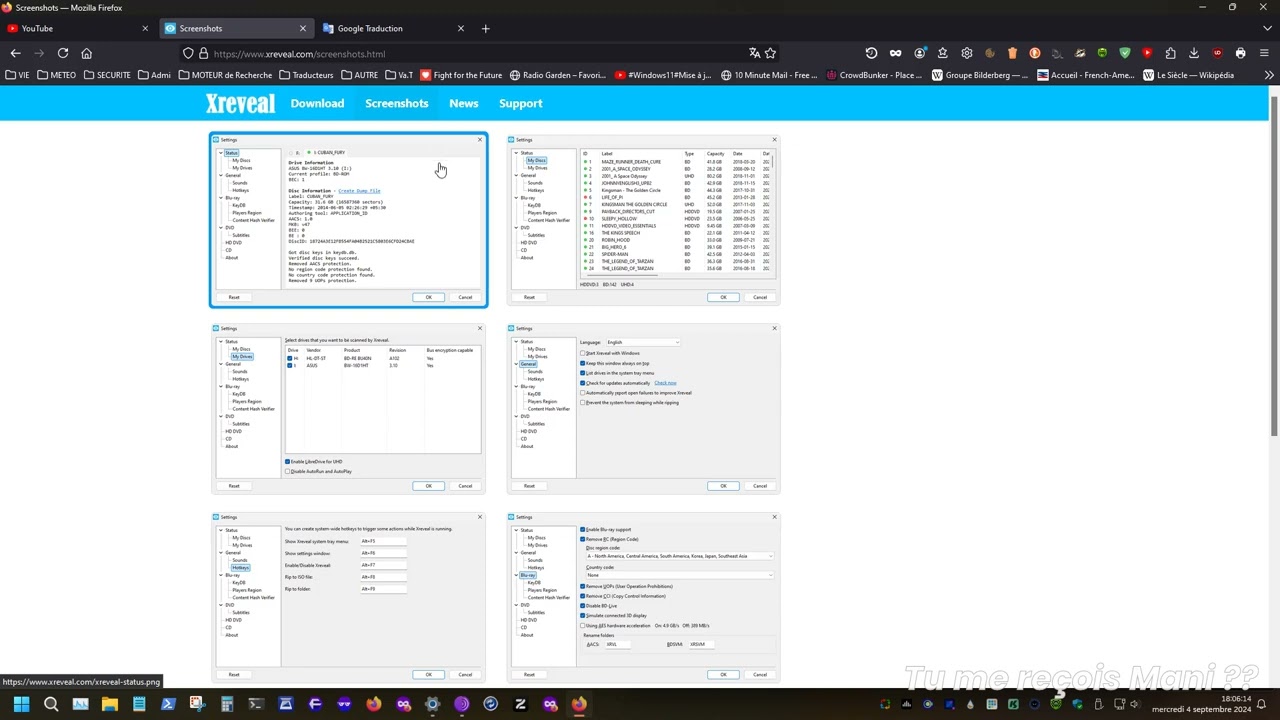Image resolution: width=1280 pixels, height=720 pixels.
Task: Open Calculator from the taskbar
Action: (x=227, y=704)
